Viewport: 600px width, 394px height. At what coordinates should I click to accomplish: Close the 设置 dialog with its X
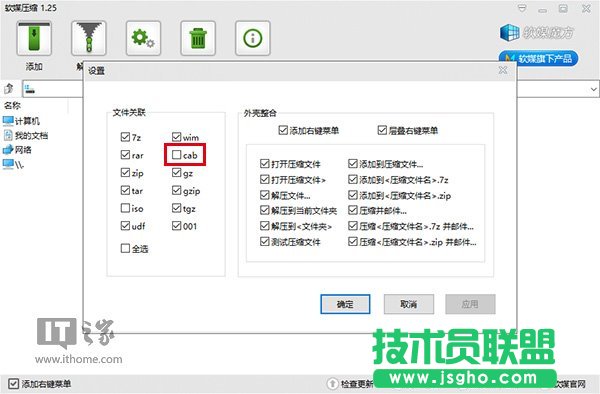tap(503, 70)
